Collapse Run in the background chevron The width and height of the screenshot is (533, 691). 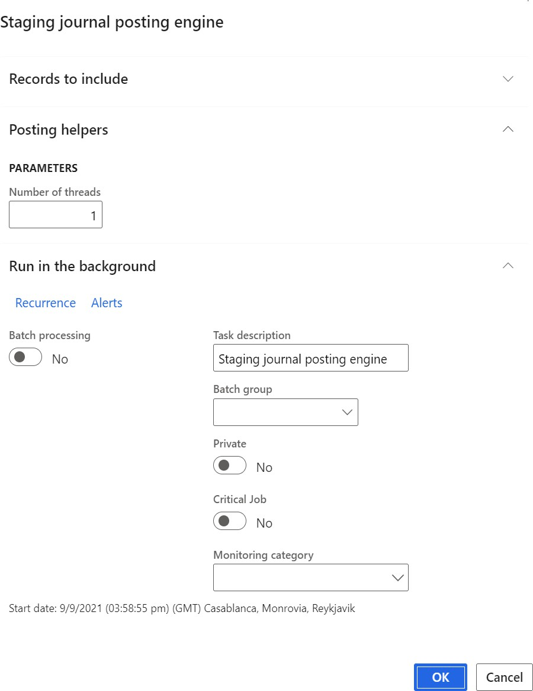point(508,266)
